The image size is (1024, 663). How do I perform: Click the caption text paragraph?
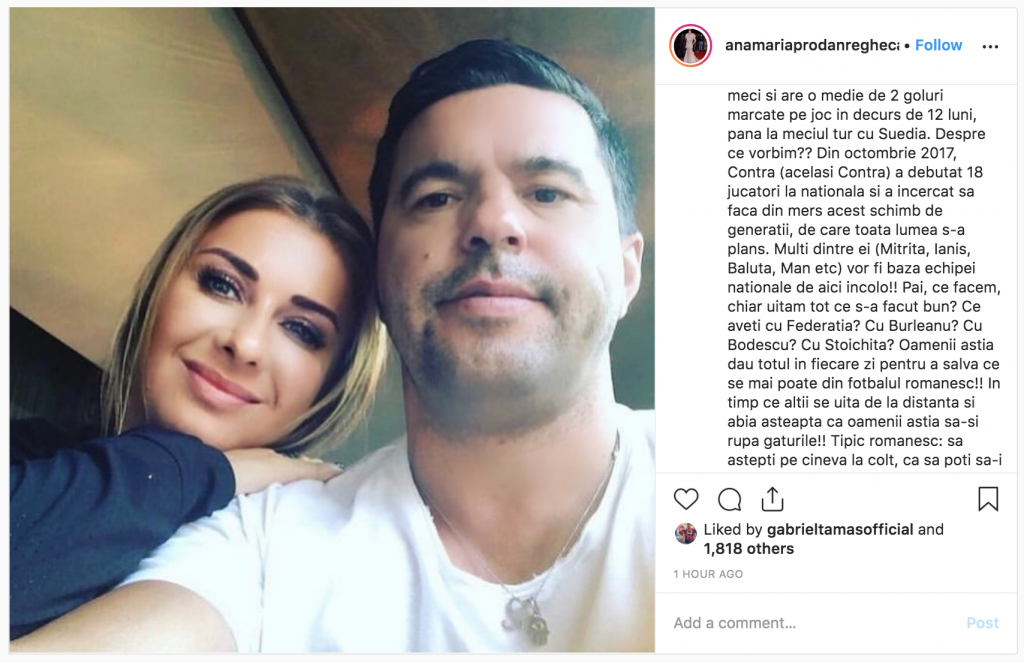863,278
